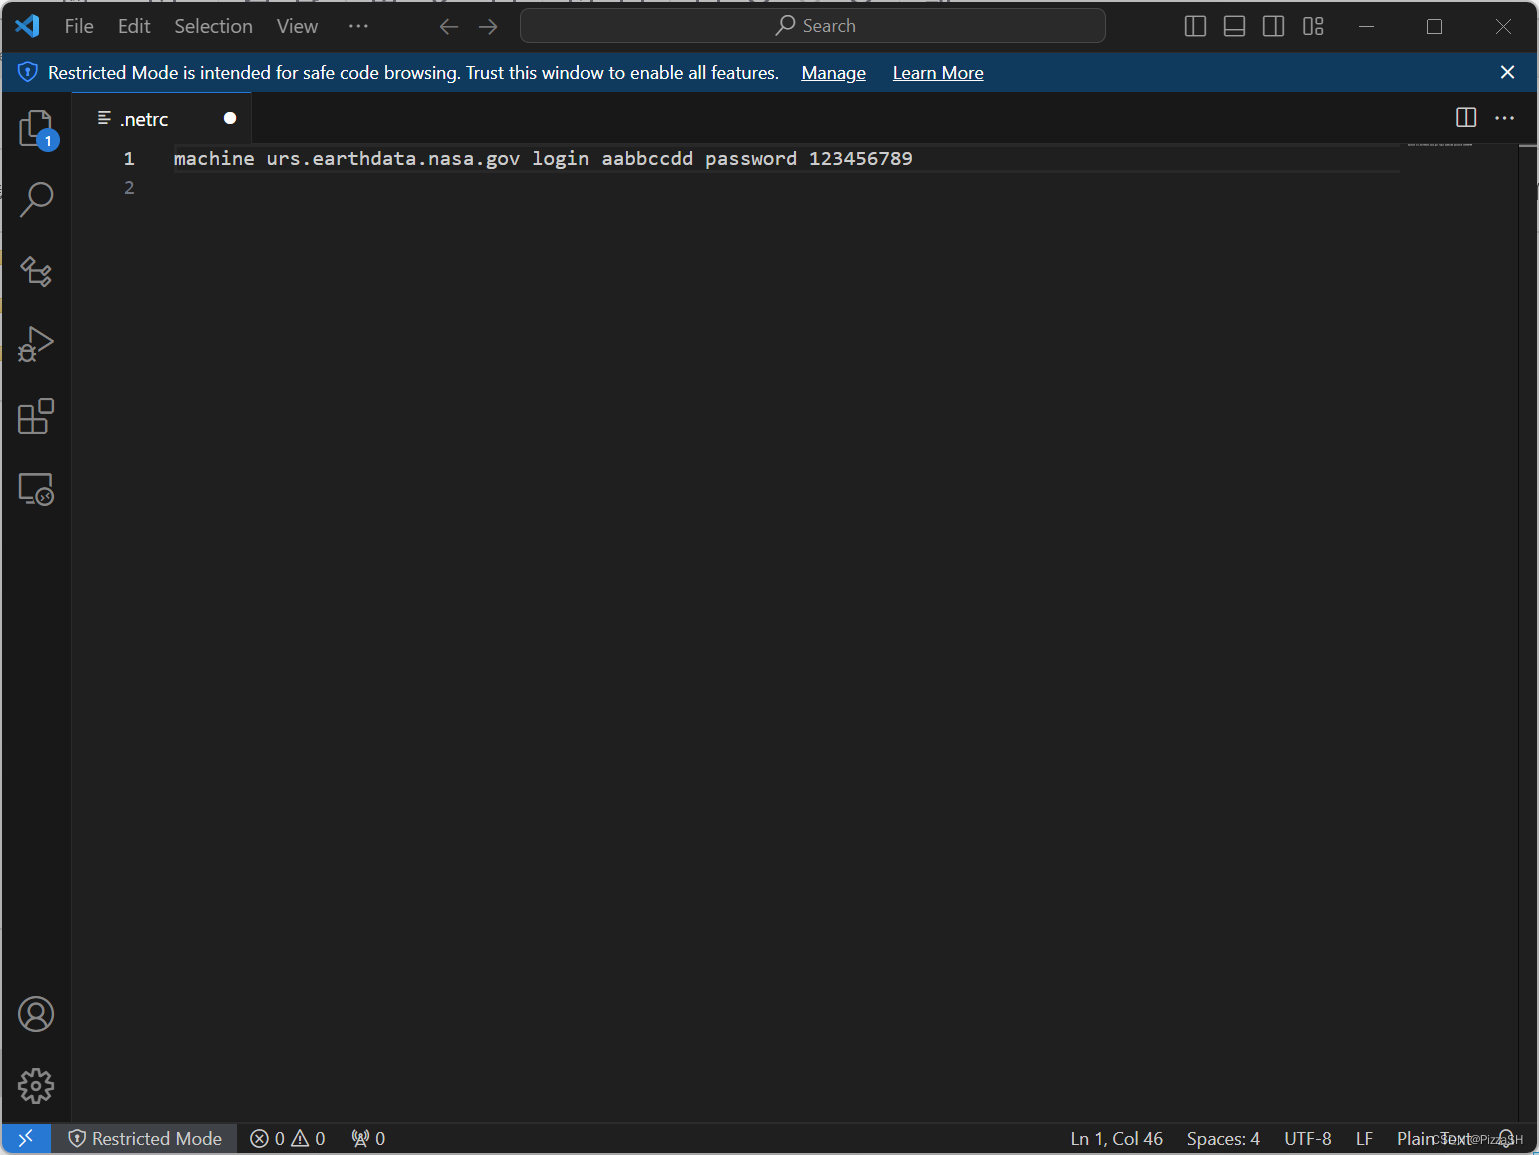Screen dimensions: 1539x1155
Task: Open the Run and Debug view
Action: pos(37,344)
